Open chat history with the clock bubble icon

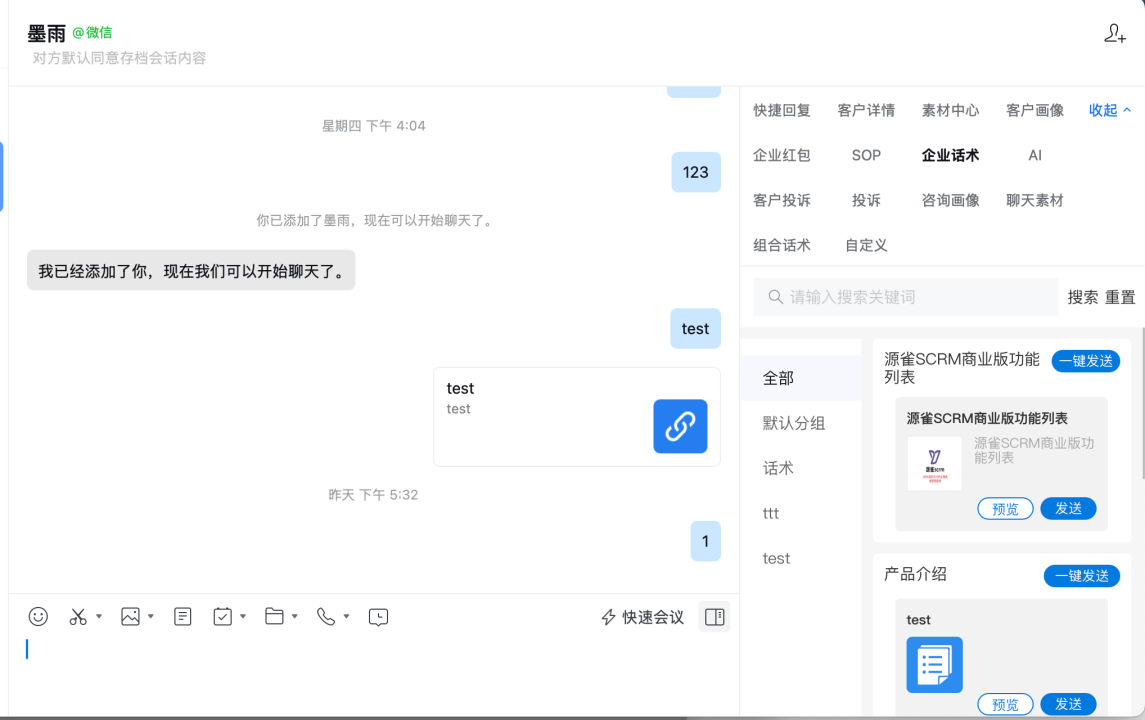click(x=377, y=616)
